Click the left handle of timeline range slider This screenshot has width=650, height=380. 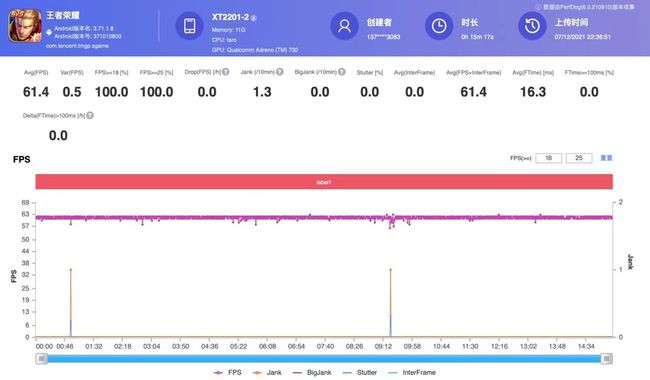41,358
